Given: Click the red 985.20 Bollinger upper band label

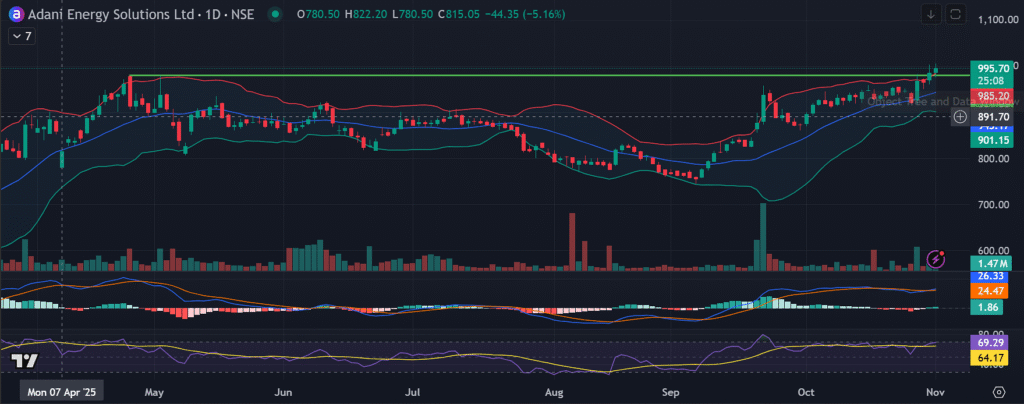Looking at the screenshot, I should (x=996, y=95).
